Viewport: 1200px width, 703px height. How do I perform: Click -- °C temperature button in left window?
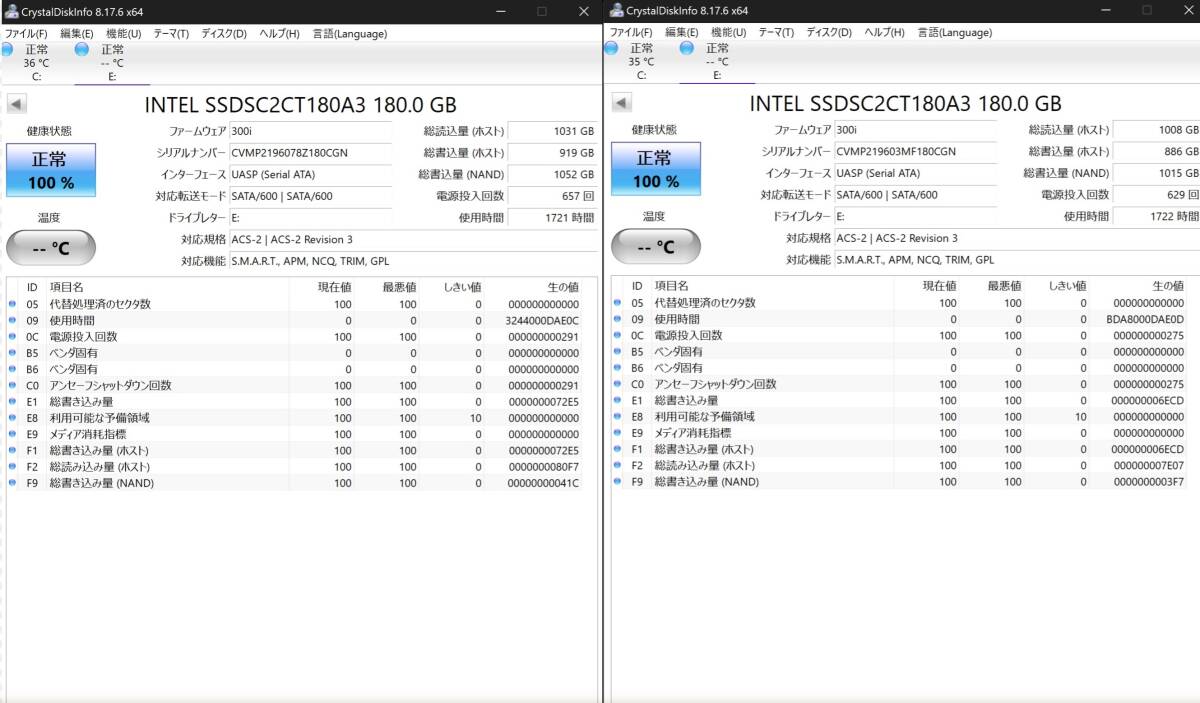[51, 247]
